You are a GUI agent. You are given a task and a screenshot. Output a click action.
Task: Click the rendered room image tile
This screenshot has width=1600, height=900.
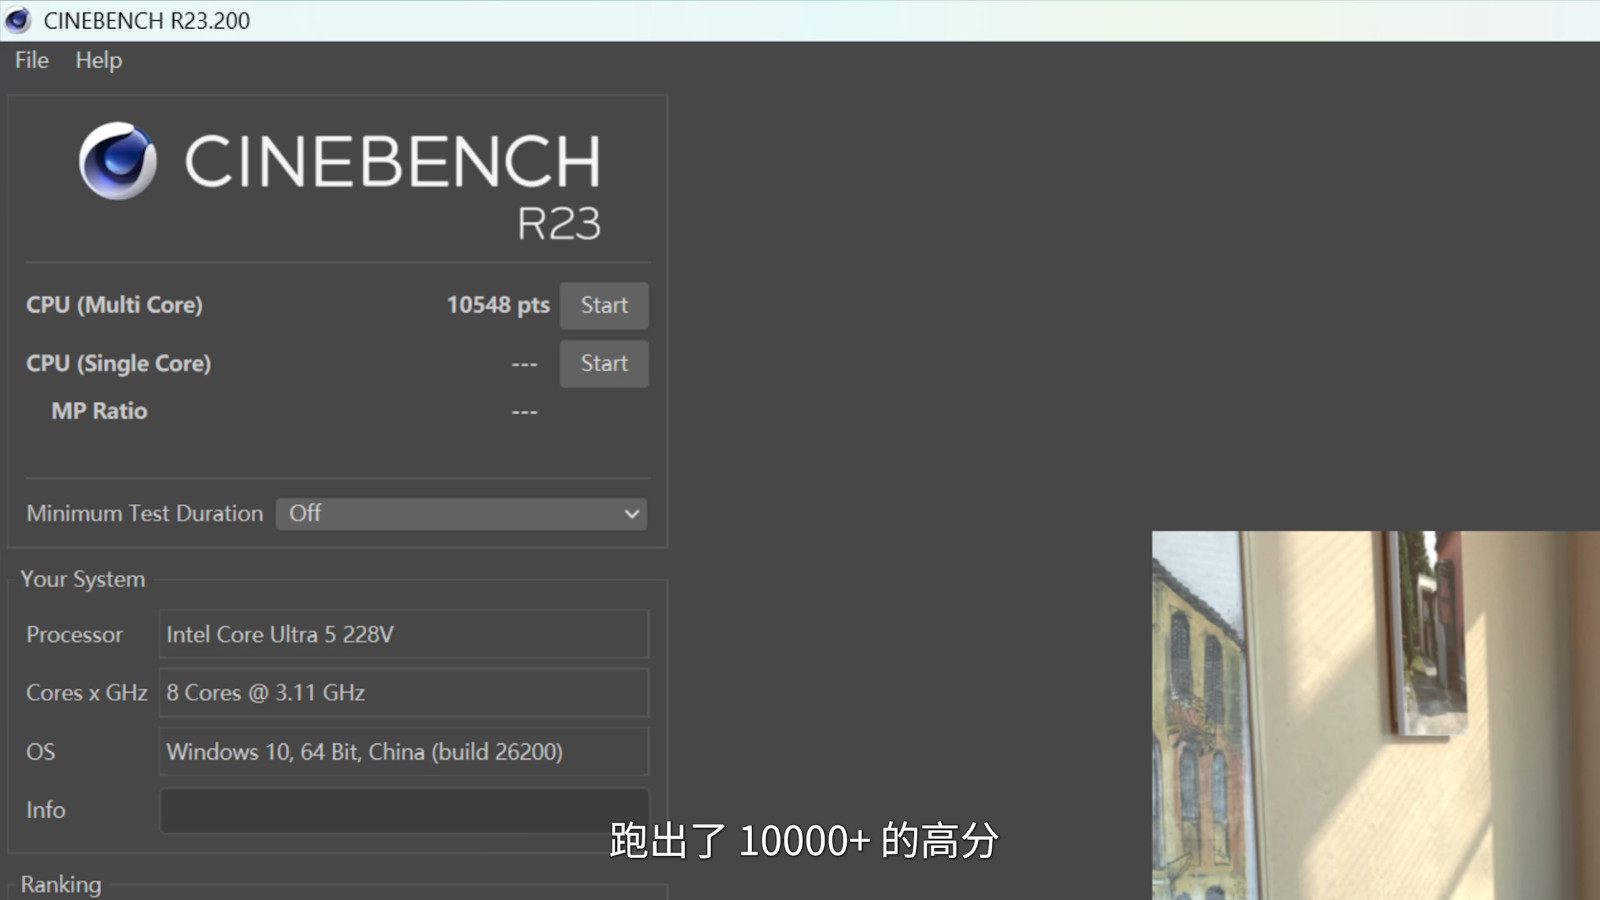[1376, 715]
